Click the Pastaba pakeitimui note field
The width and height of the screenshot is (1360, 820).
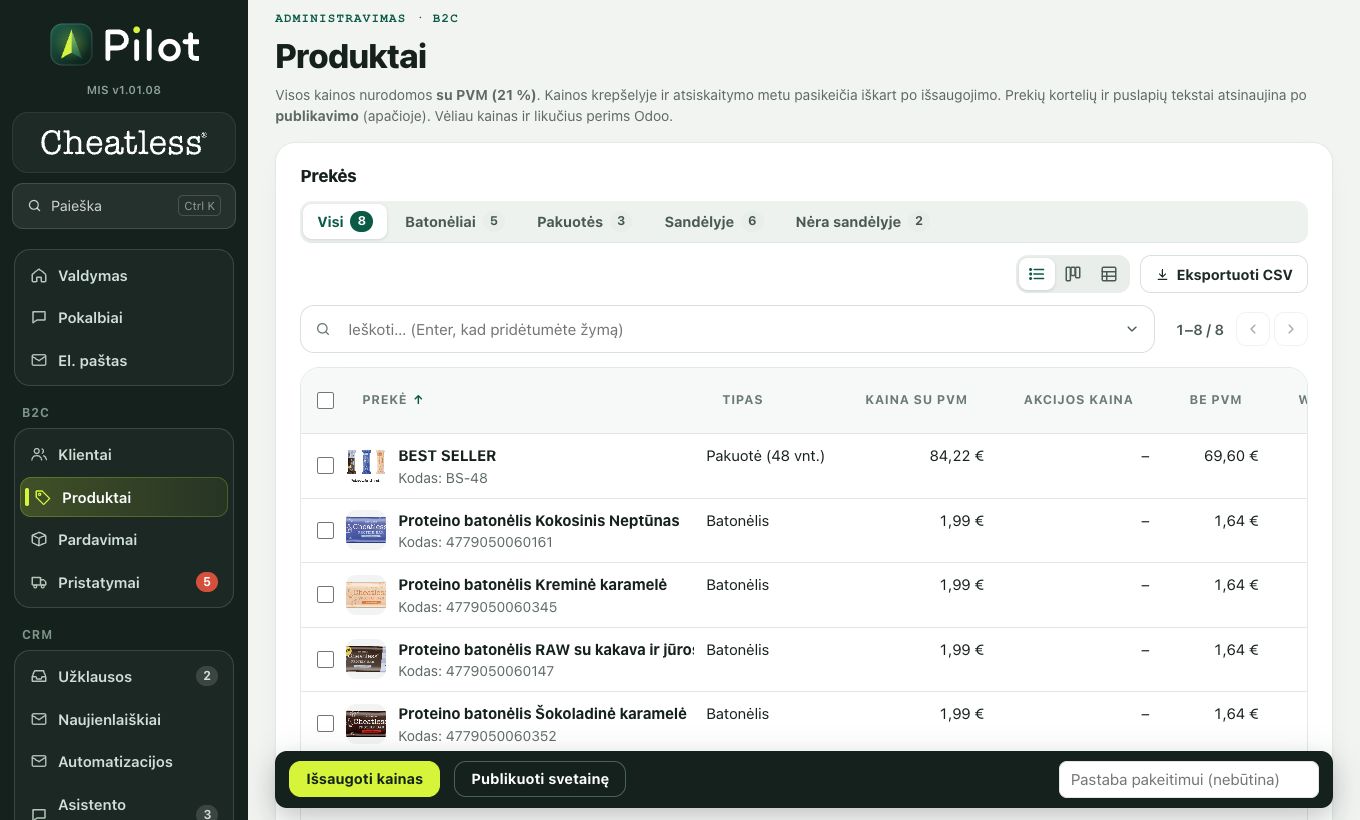1189,780
